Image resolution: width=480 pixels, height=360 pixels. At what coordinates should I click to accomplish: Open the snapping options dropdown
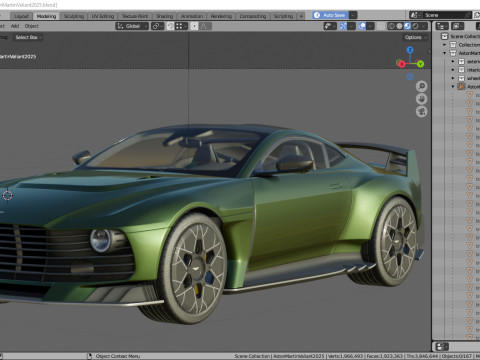coord(181,26)
